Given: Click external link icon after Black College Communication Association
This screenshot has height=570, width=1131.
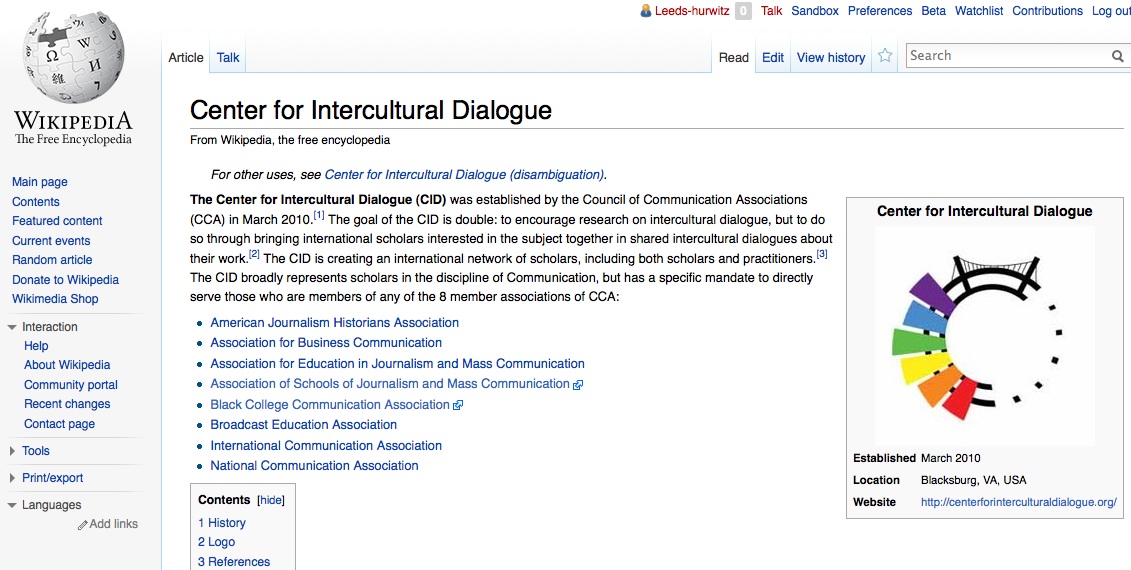Looking at the screenshot, I should [458, 405].
